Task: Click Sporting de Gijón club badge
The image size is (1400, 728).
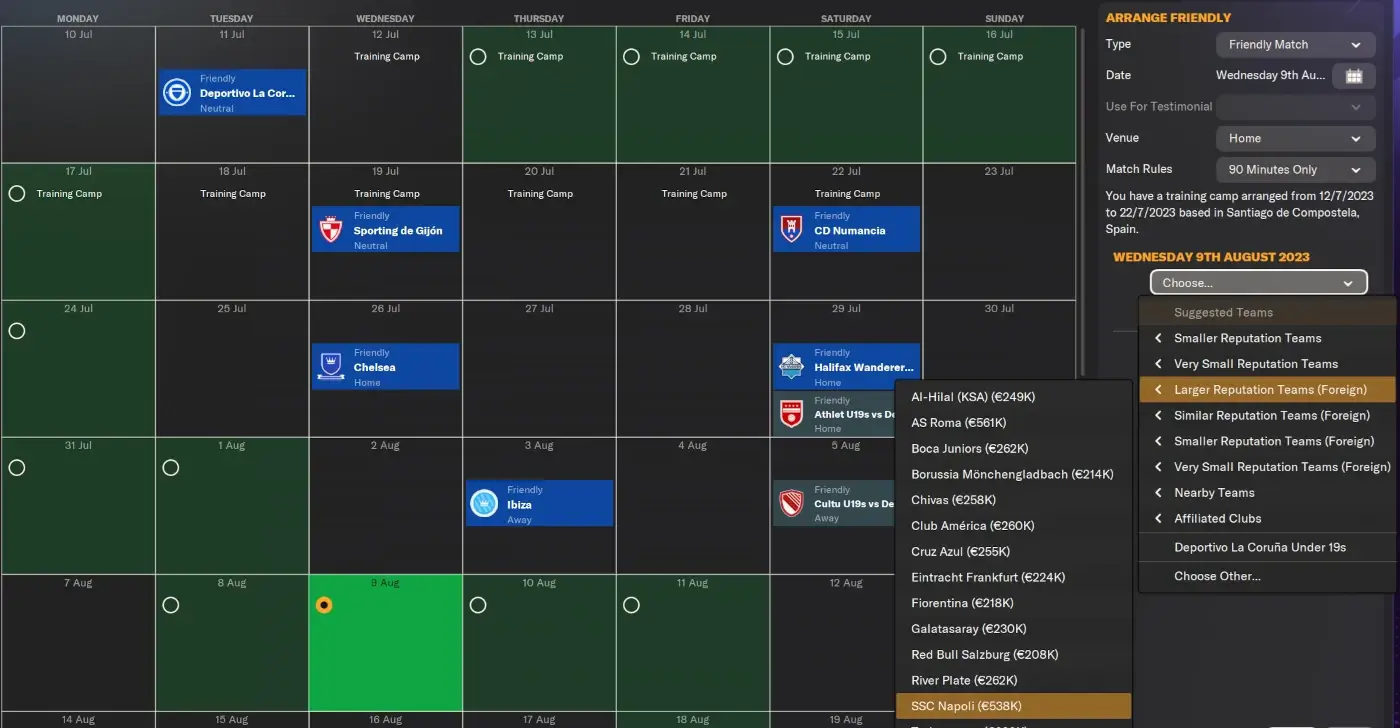Action: 331,230
